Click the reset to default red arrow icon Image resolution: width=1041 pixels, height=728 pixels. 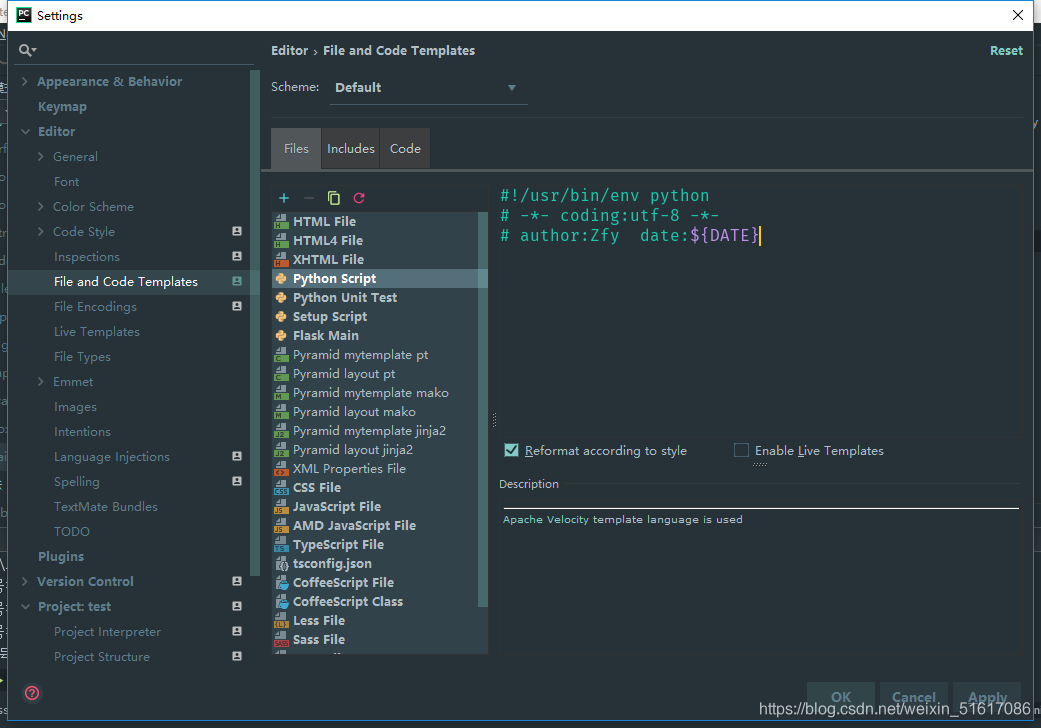pyautogui.click(x=359, y=198)
